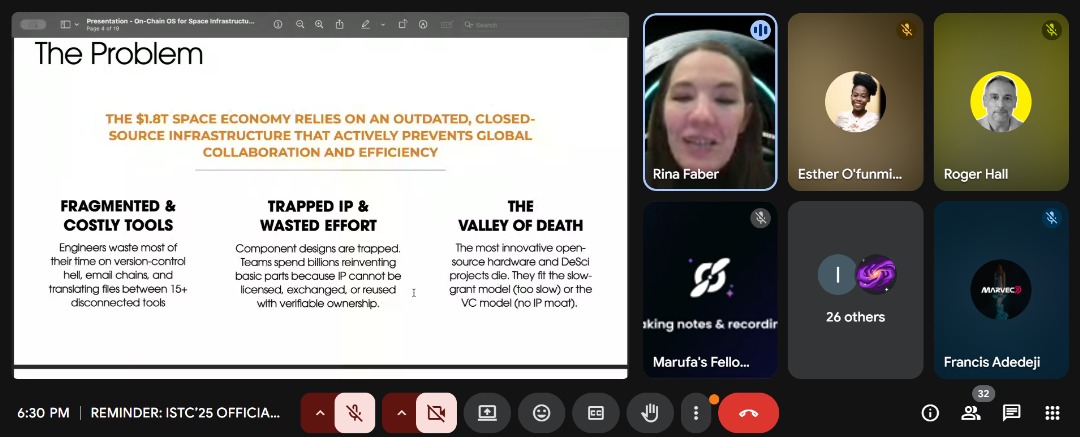Zoom in the presentation PDF
The image size is (1080, 437).
[319, 24]
